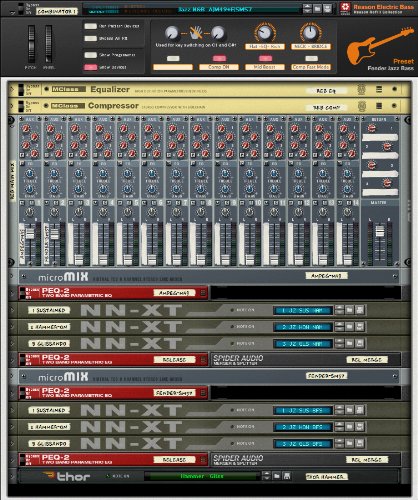Click the first Spider Audio REL MERGE label
This screenshot has height=500, width=418.
tap(367, 360)
